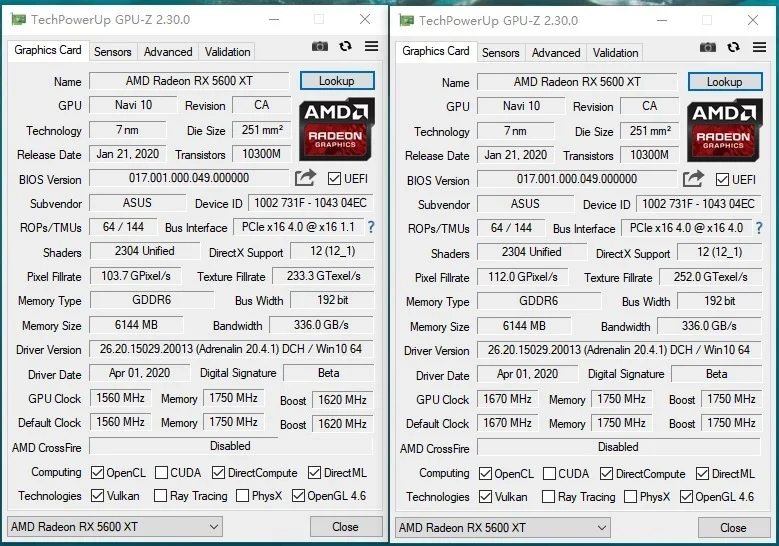Click the GPU-Z title bar app icon in right window
The height and width of the screenshot is (546, 779).
pyautogui.click(x=406, y=20)
